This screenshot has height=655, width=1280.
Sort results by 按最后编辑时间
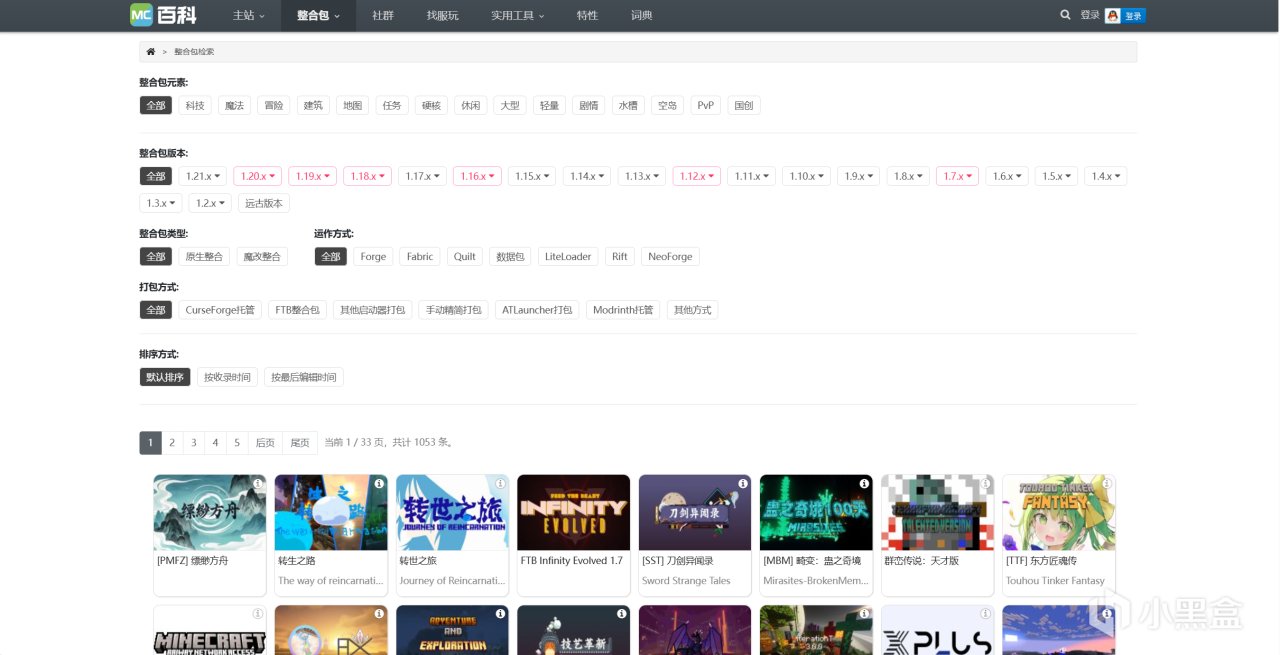coord(304,377)
